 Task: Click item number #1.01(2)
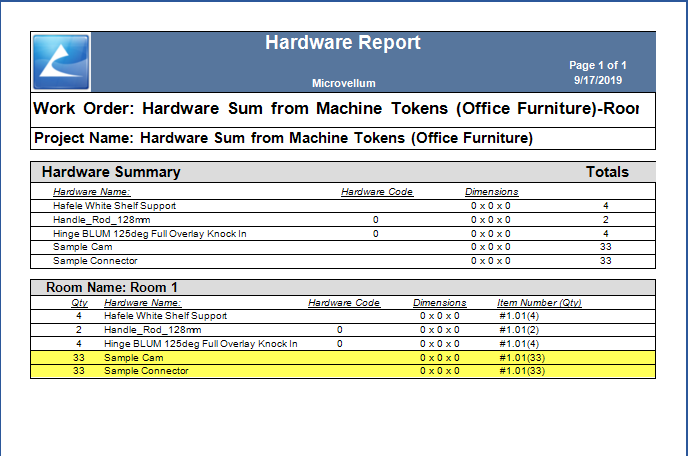pyautogui.click(x=519, y=330)
